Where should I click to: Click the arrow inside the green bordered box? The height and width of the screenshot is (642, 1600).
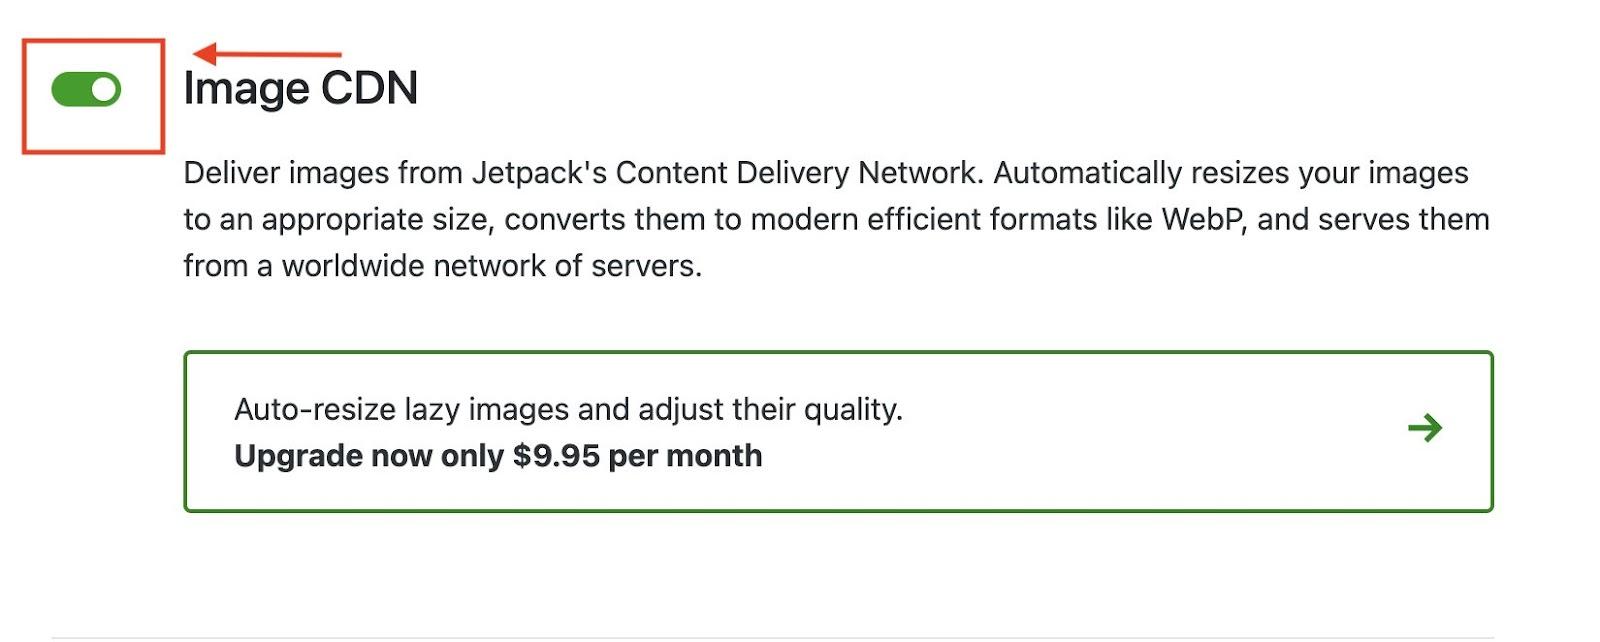coord(1427,429)
